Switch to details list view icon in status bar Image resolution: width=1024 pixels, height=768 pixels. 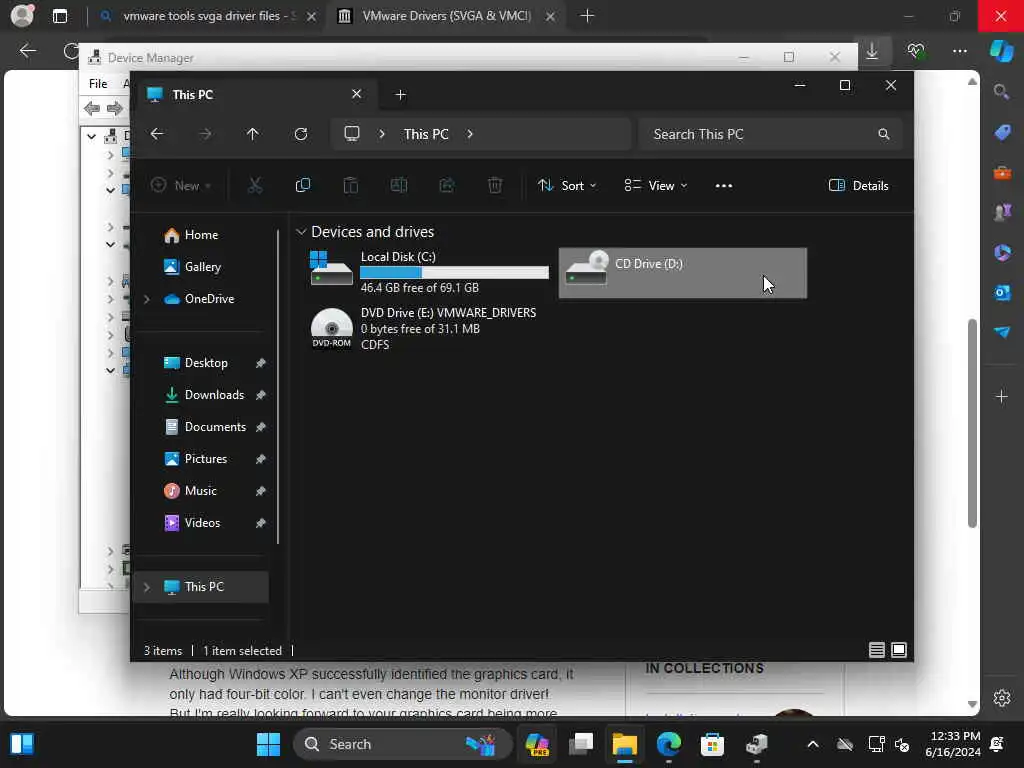point(876,650)
